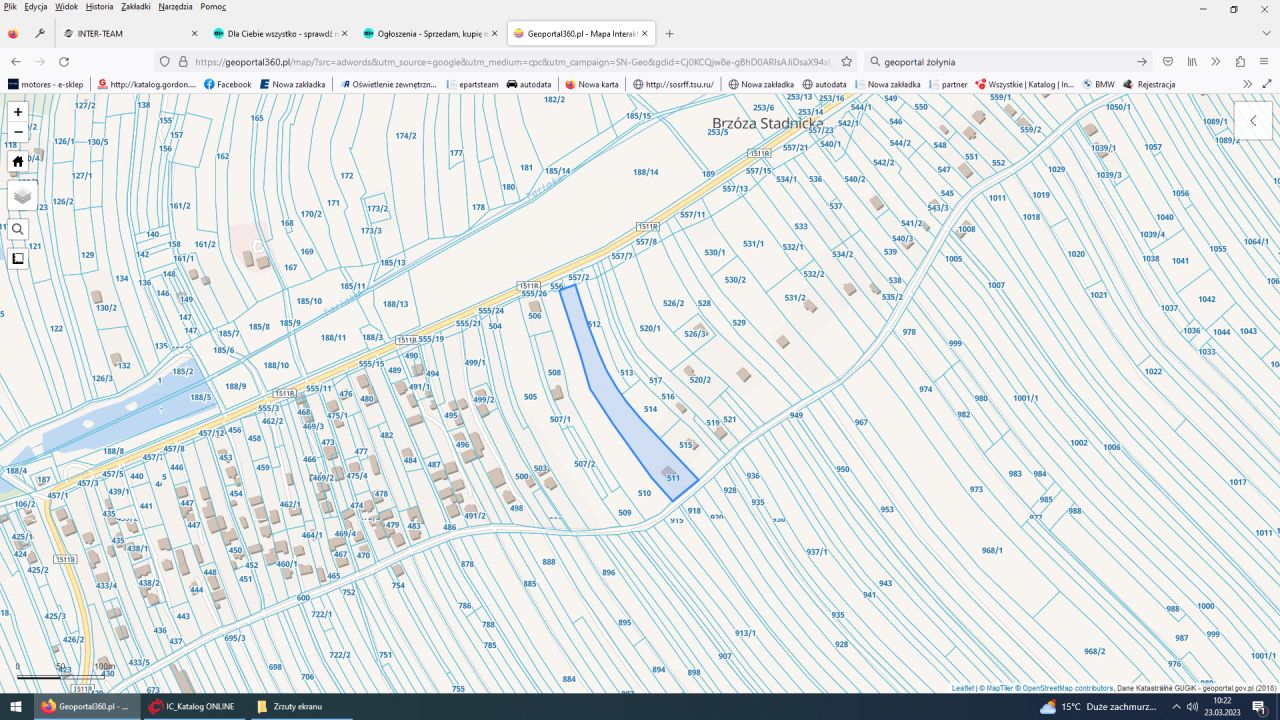The height and width of the screenshot is (720, 1280).
Task: Zoom out the map with minus button
Action: point(18,132)
